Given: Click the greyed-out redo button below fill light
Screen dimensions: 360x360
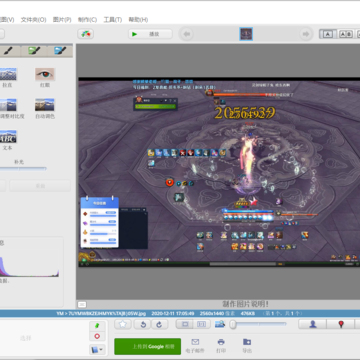Looking at the screenshot, I should [40, 186].
